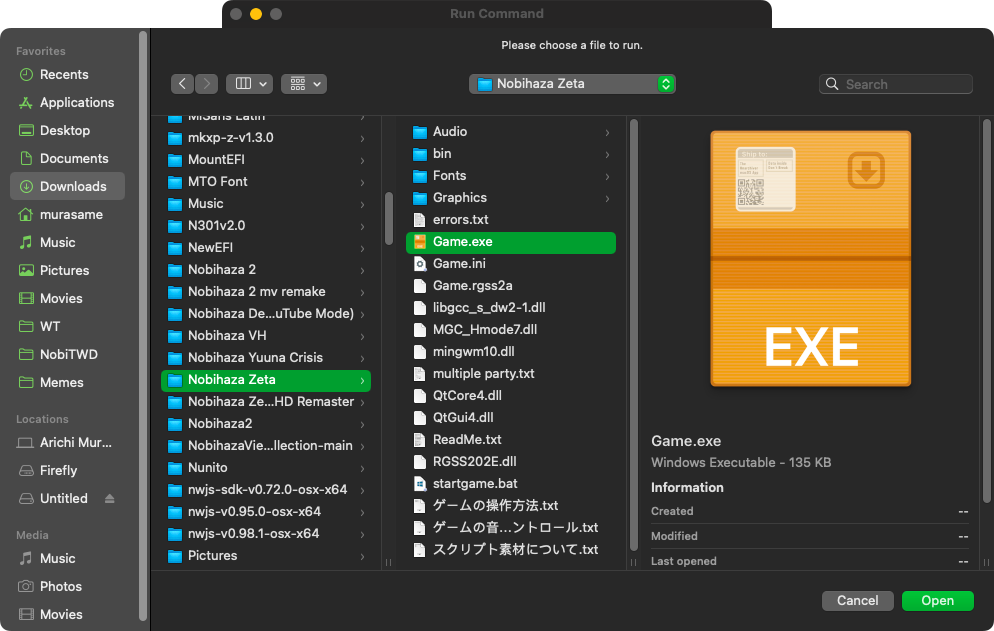This screenshot has width=994, height=631.
Task: Open Applications from sidebar favorites
Action: point(76,102)
